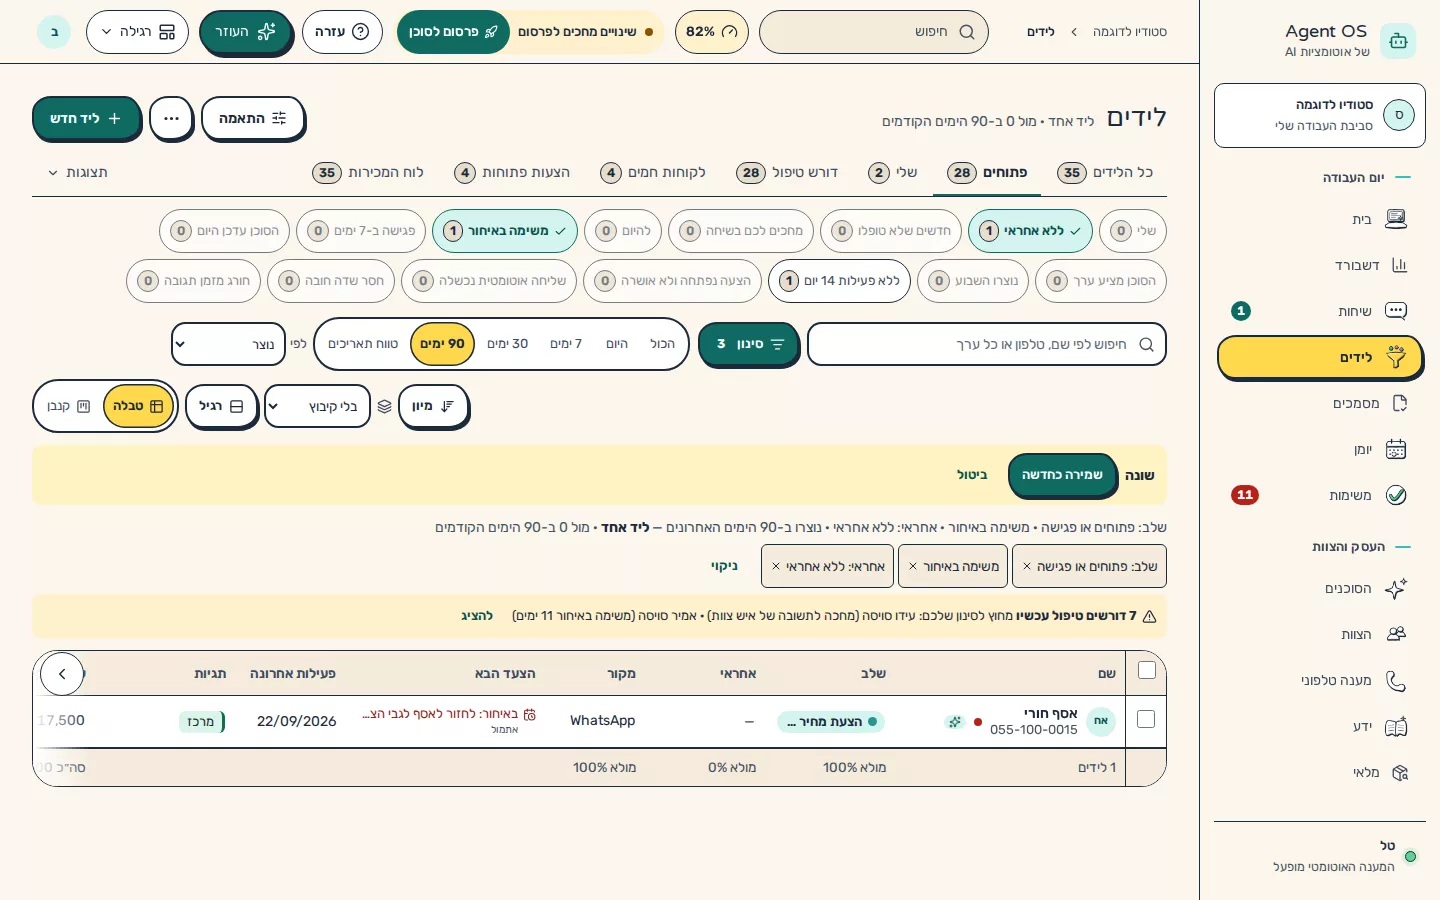Check the row checkbox for אסף חורי

click(x=1146, y=719)
